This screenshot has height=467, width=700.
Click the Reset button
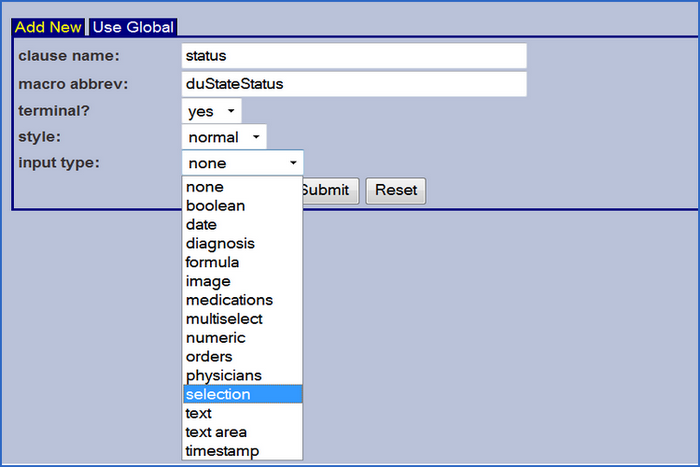[x=396, y=191]
